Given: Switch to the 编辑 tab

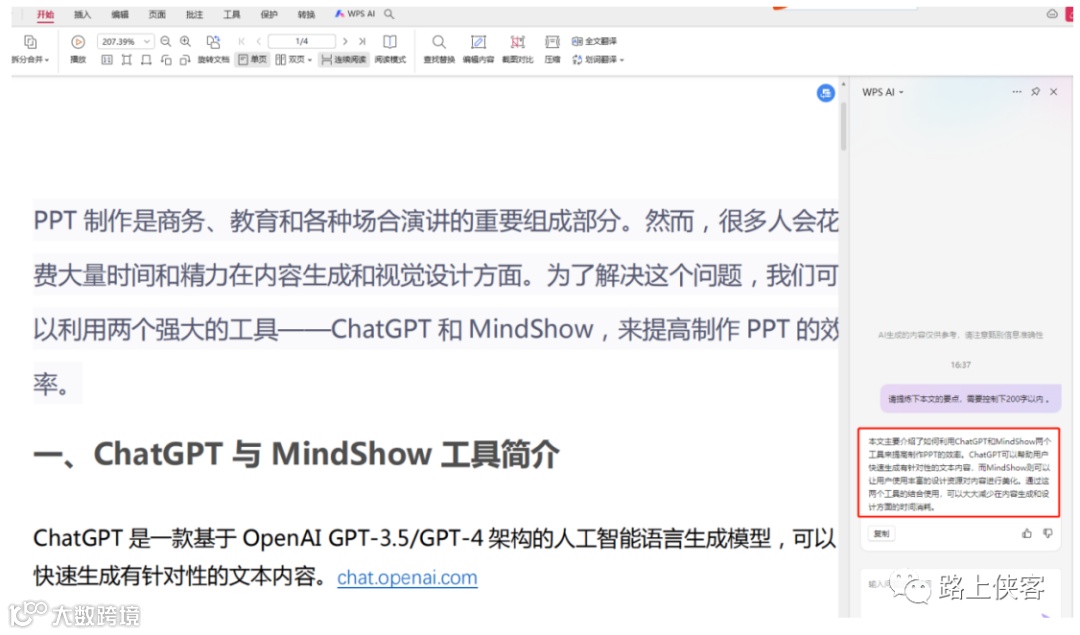Looking at the screenshot, I should click(120, 14).
